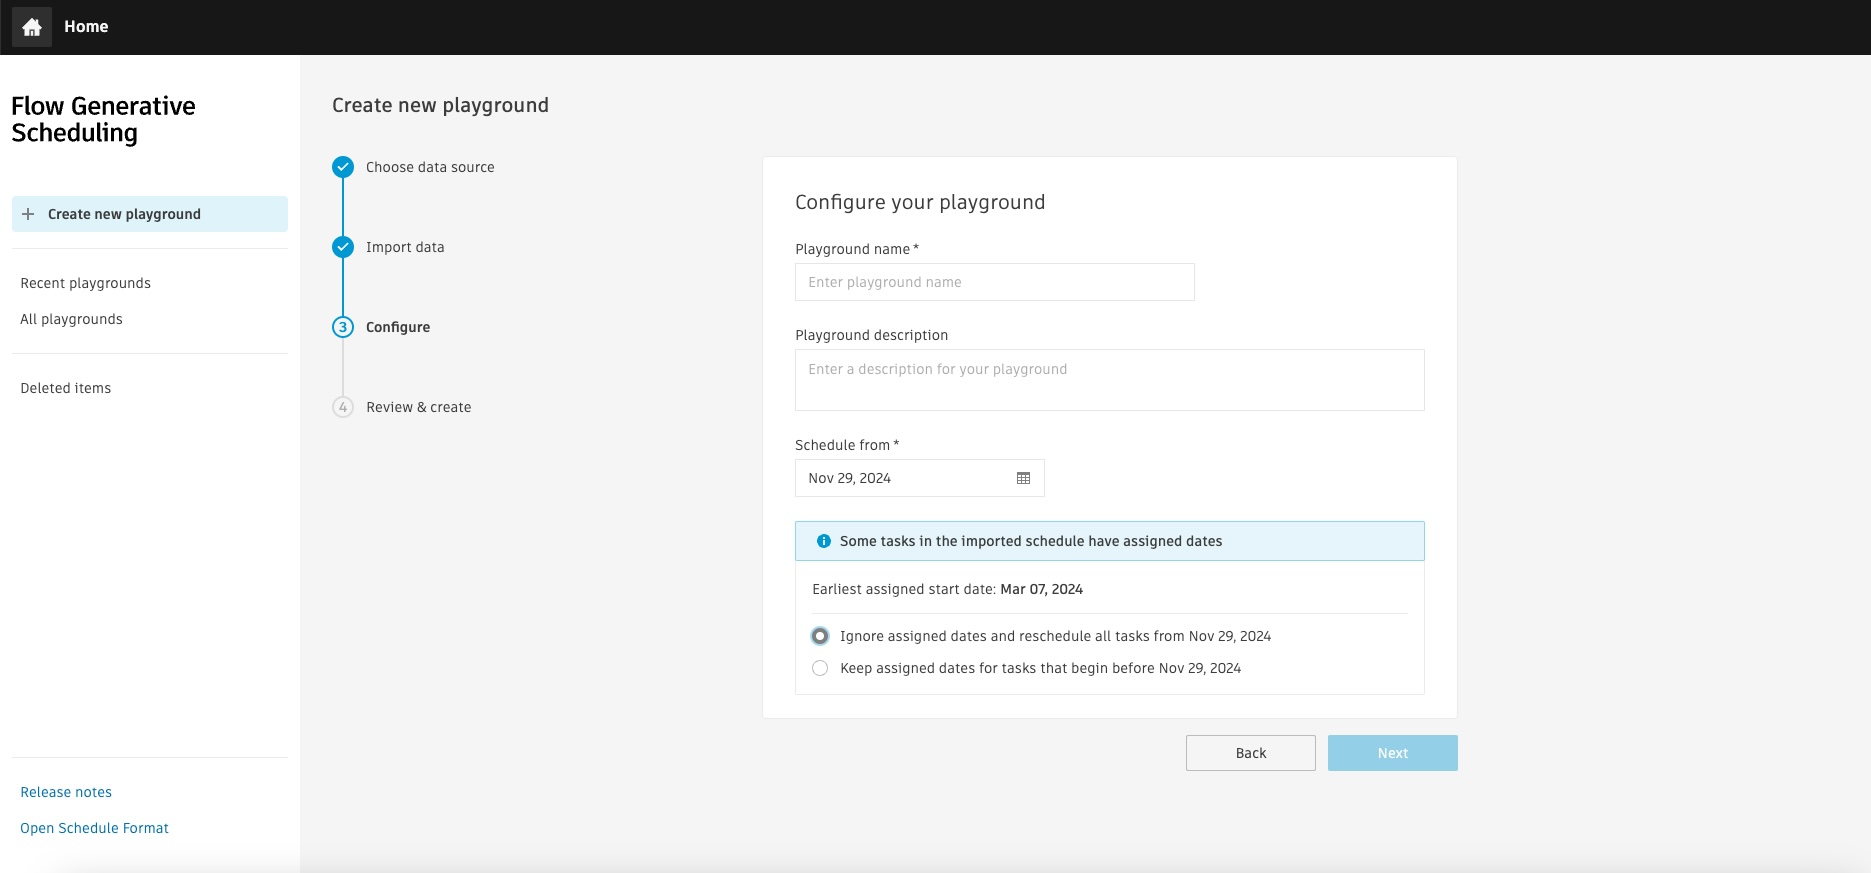Viewport: 1871px width, 873px height.
Task: Open Recent playgrounds
Action: 86,283
